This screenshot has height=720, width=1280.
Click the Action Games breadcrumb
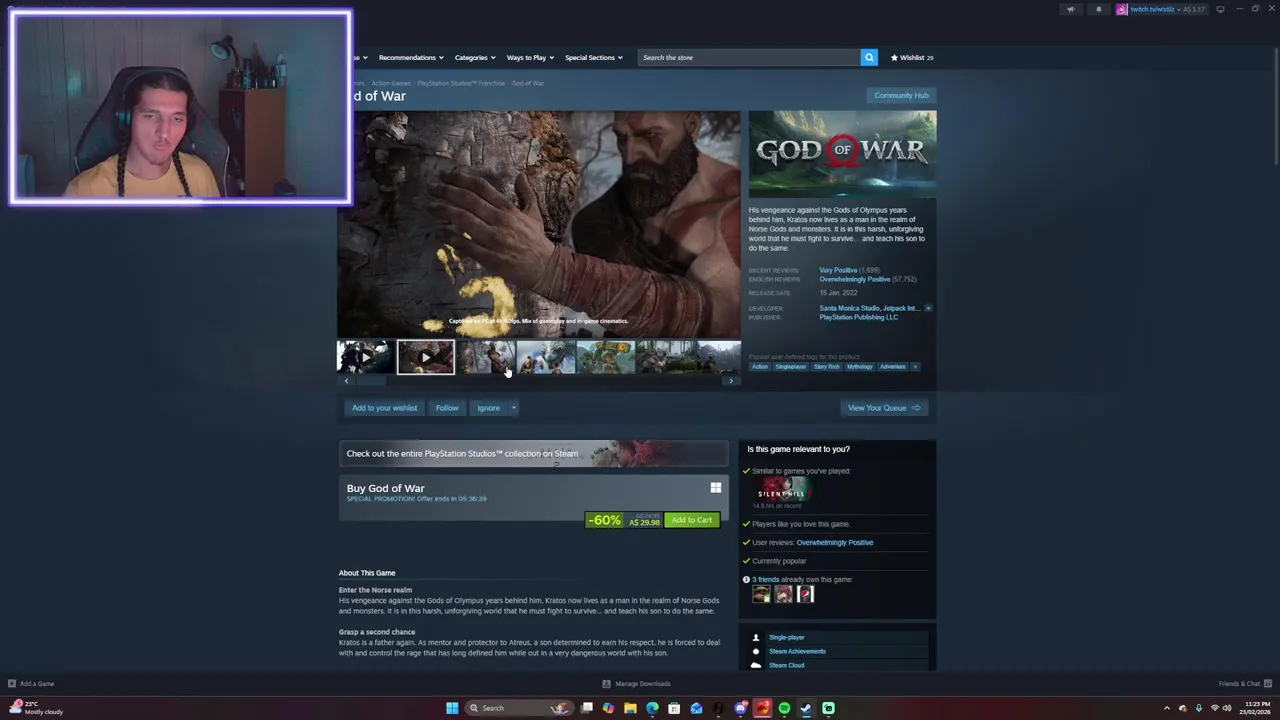click(391, 83)
